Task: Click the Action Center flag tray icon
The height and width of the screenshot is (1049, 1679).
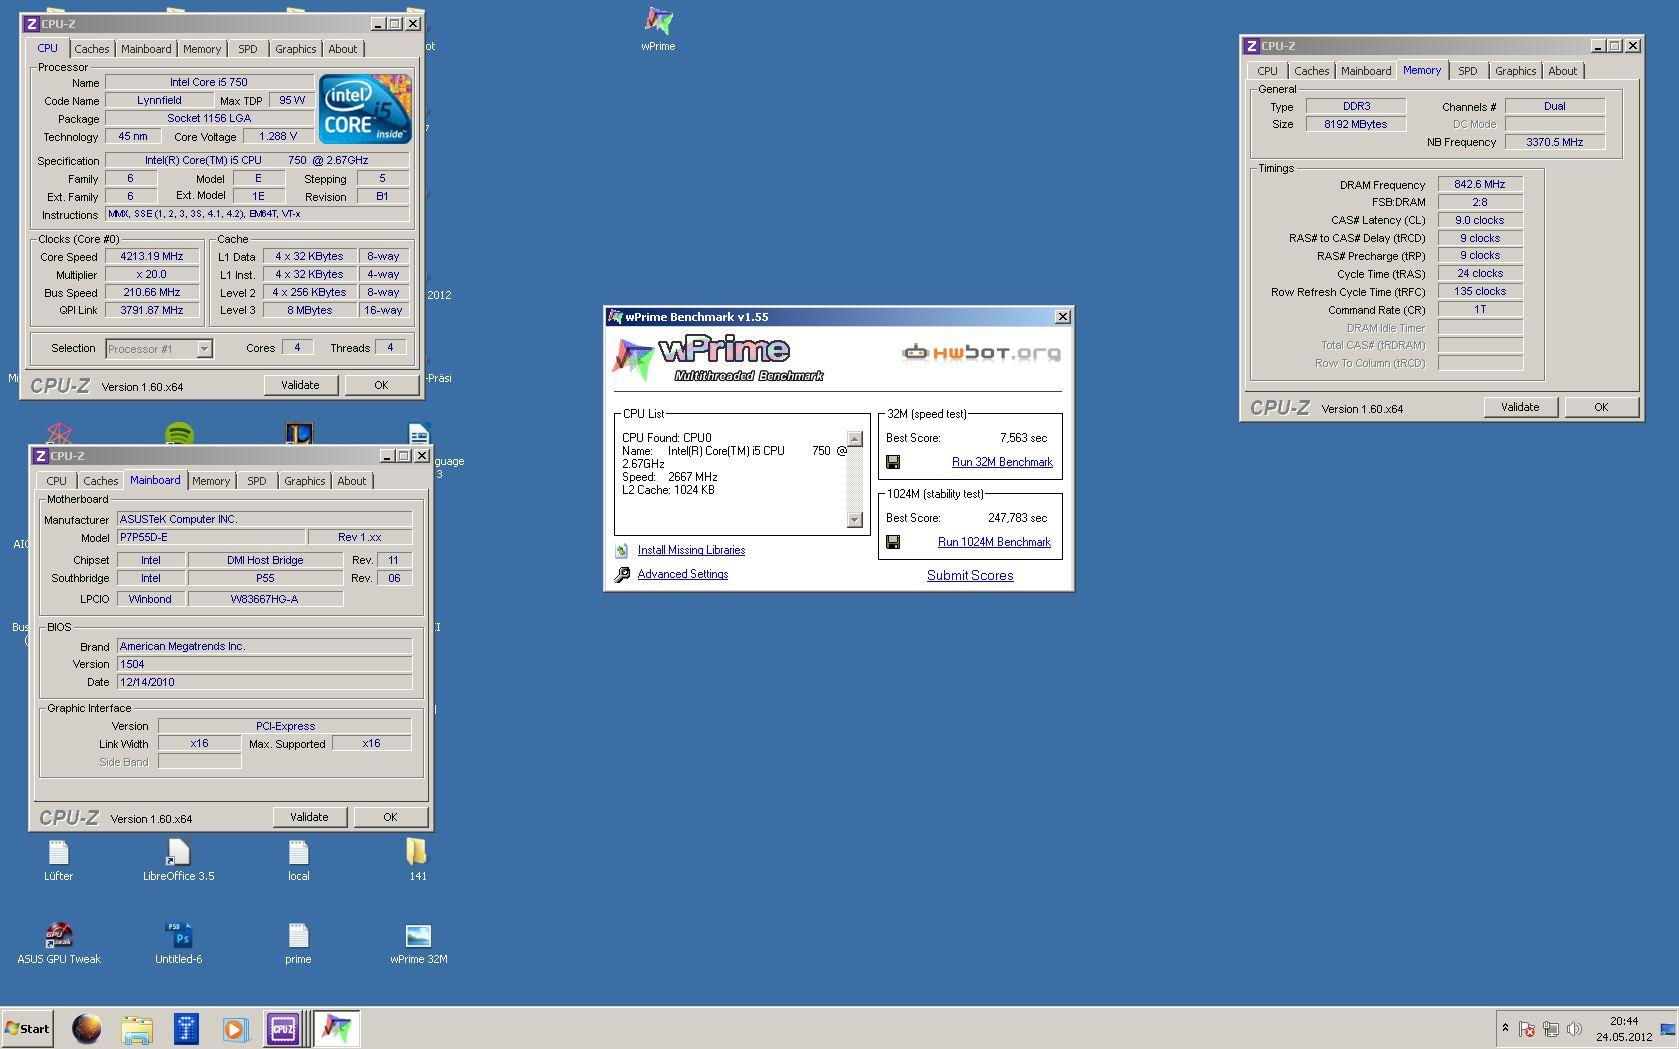Action: point(1527,1028)
